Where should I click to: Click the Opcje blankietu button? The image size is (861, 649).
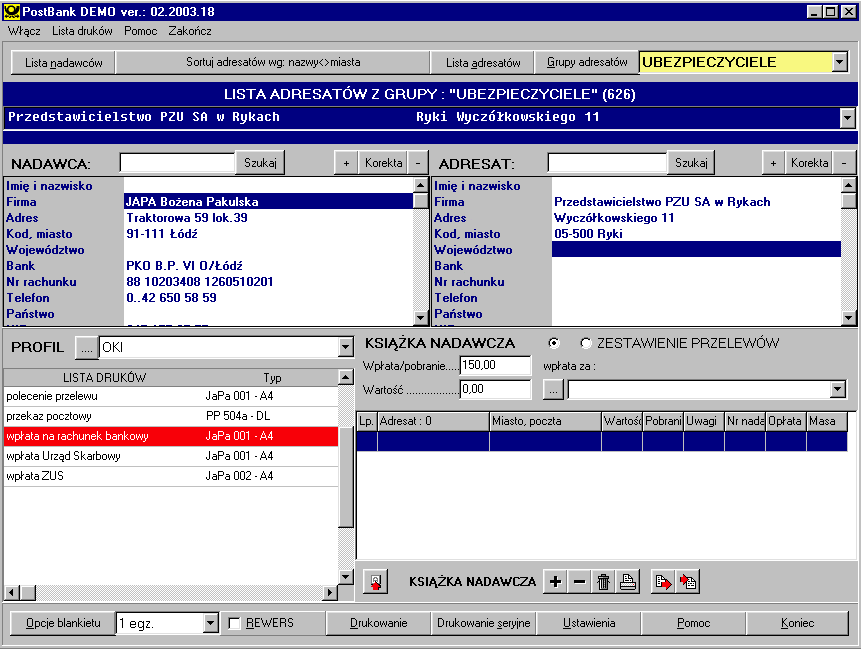(63, 623)
